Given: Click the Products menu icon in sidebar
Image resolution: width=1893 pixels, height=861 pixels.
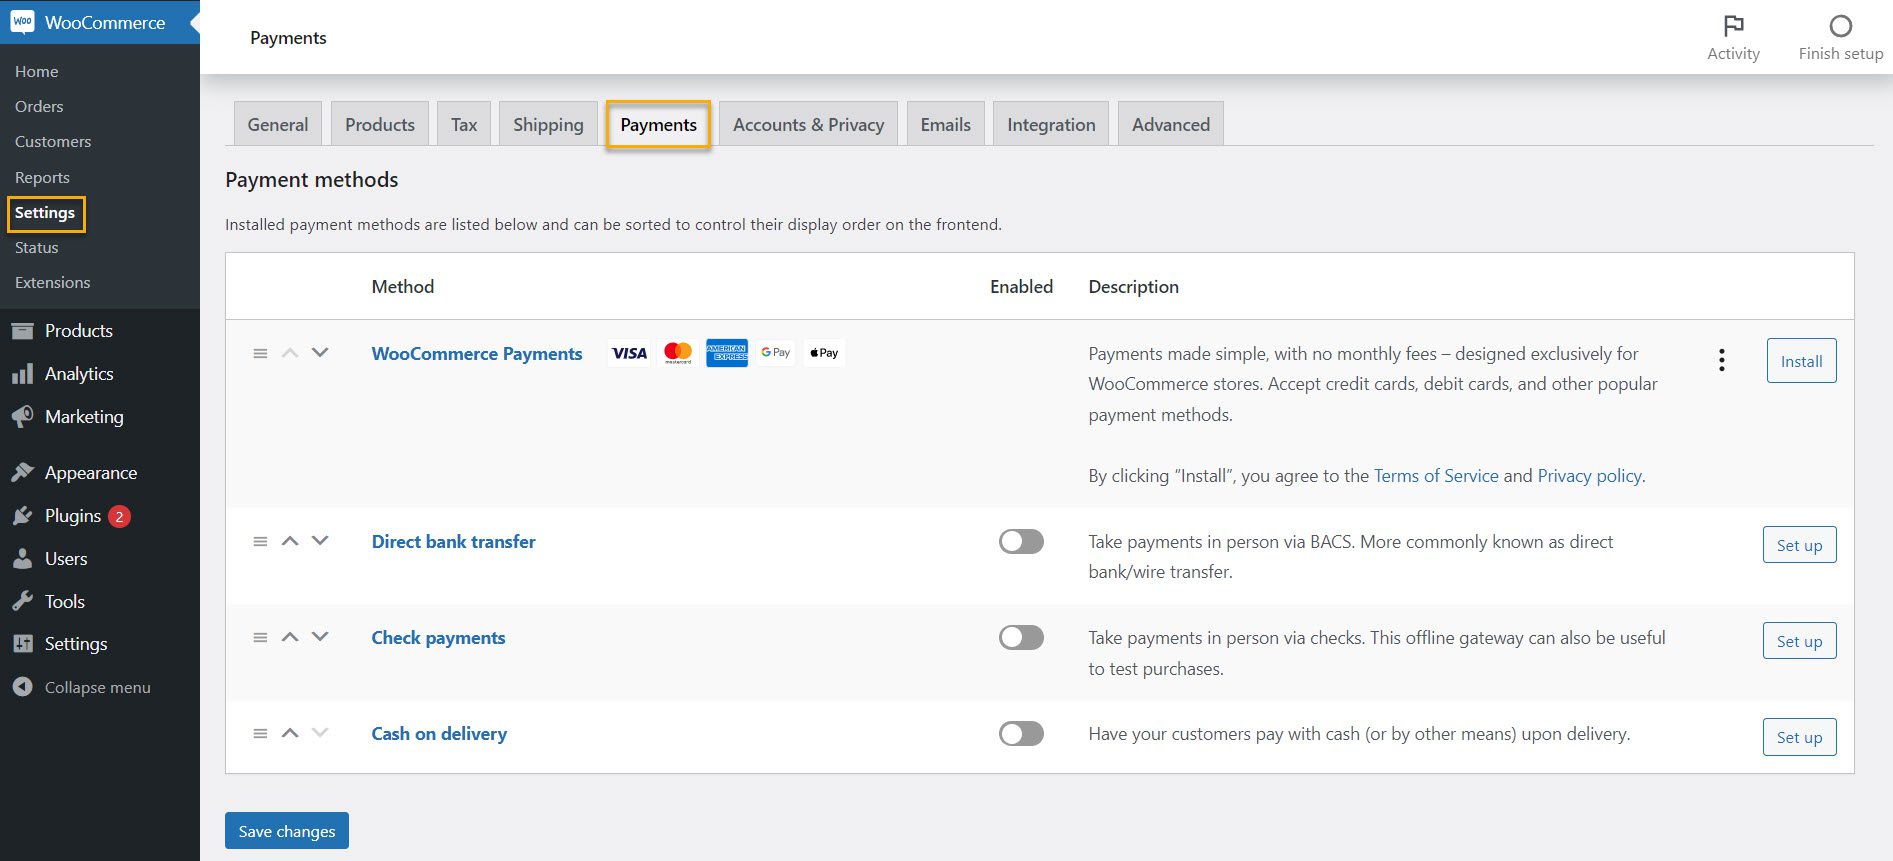Looking at the screenshot, I should [22, 331].
